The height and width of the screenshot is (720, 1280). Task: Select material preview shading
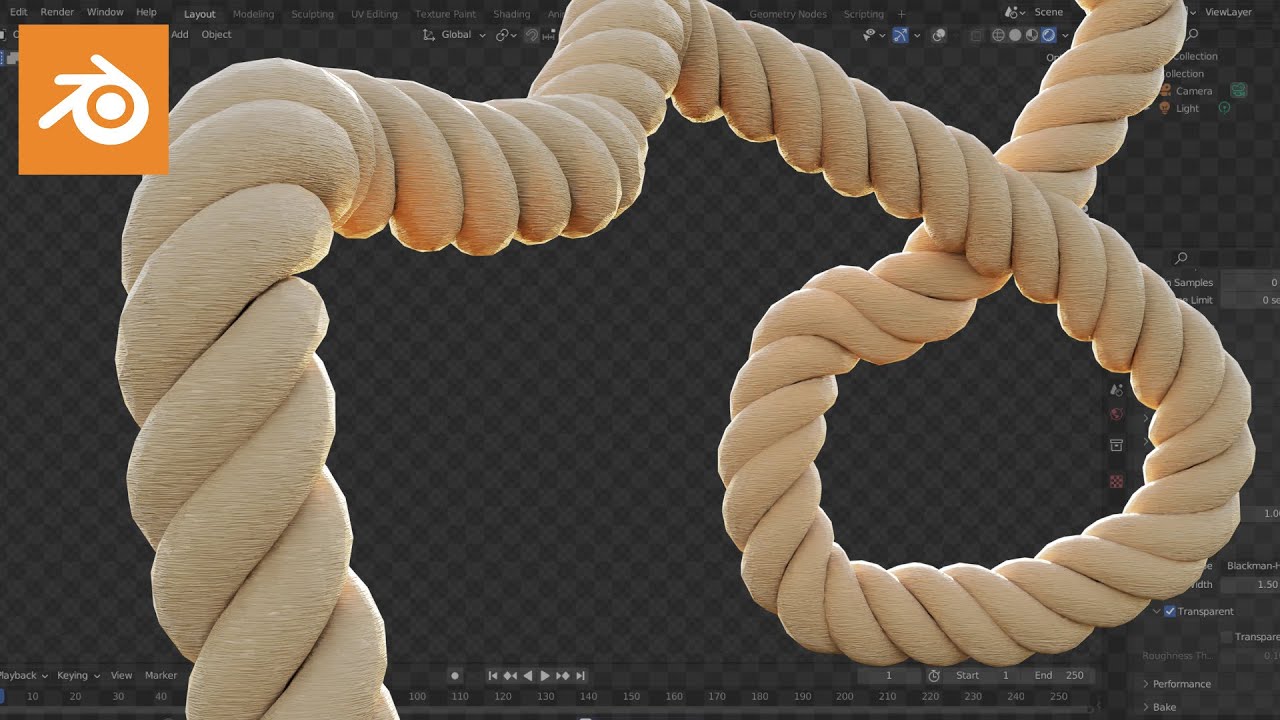click(x=1031, y=35)
